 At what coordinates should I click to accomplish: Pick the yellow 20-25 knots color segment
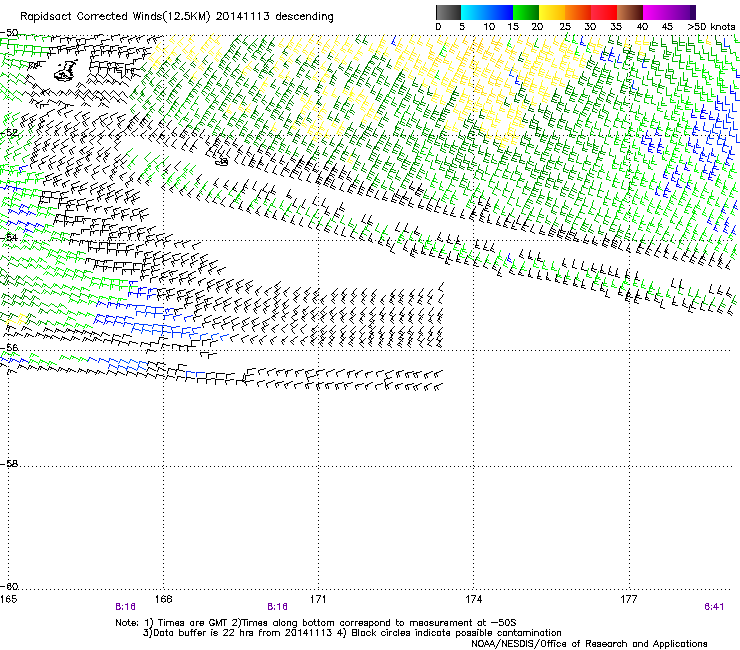[552, 12]
